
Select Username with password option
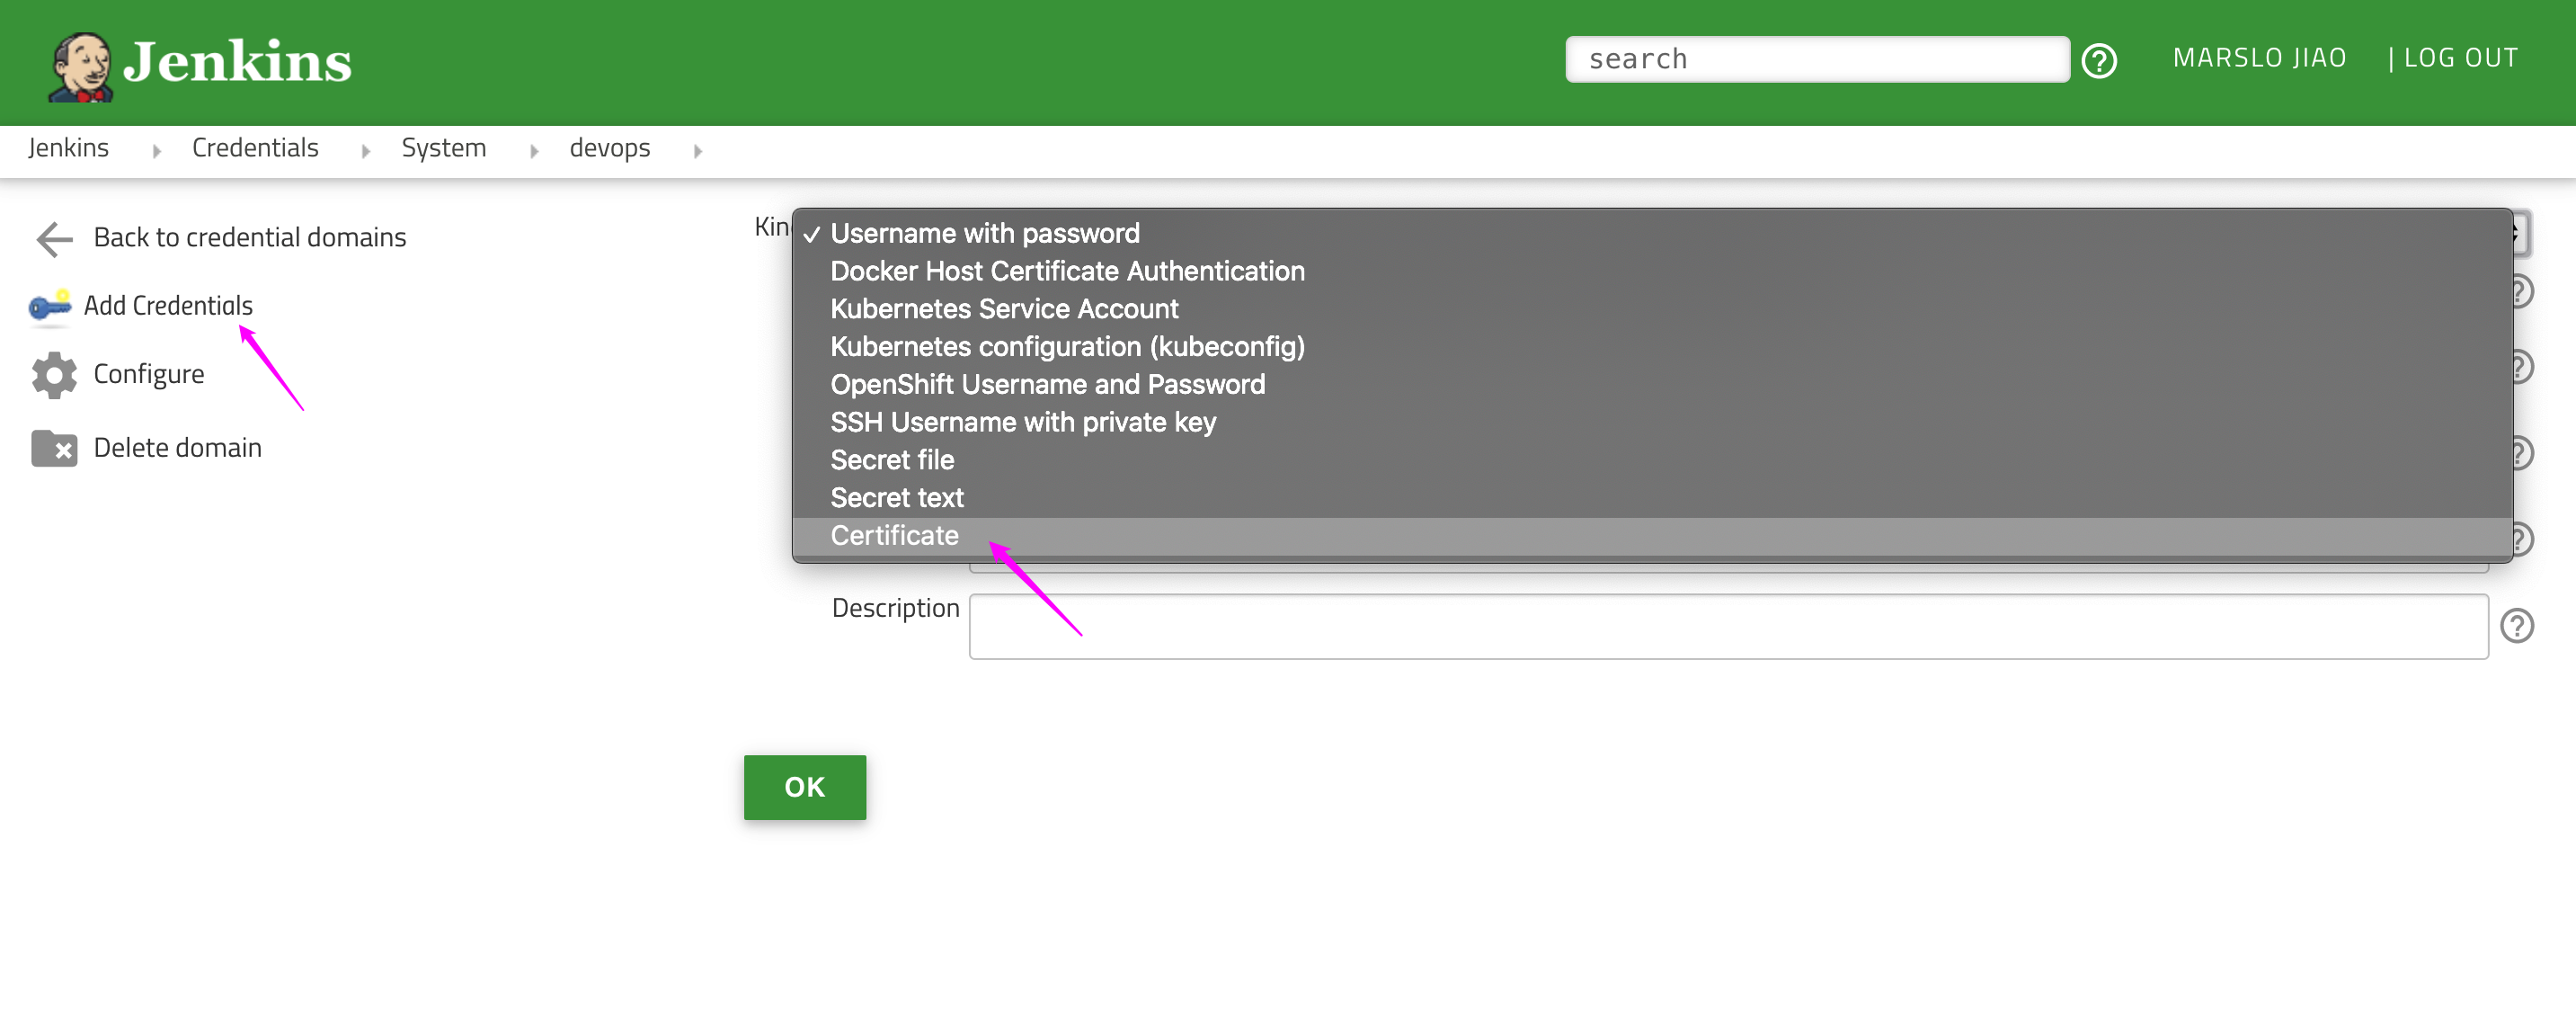click(986, 230)
